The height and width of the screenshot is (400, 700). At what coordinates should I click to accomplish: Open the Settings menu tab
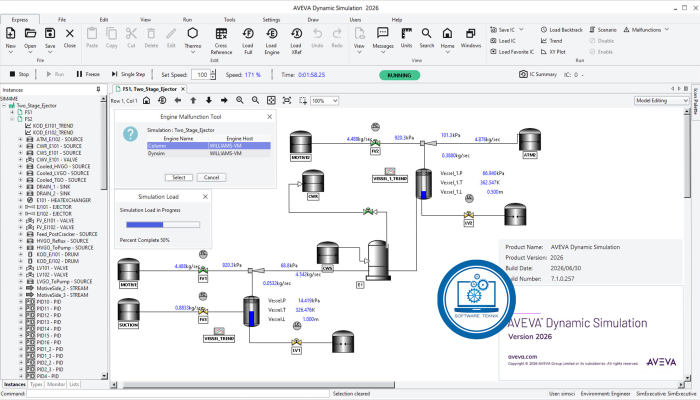click(x=271, y=20)
